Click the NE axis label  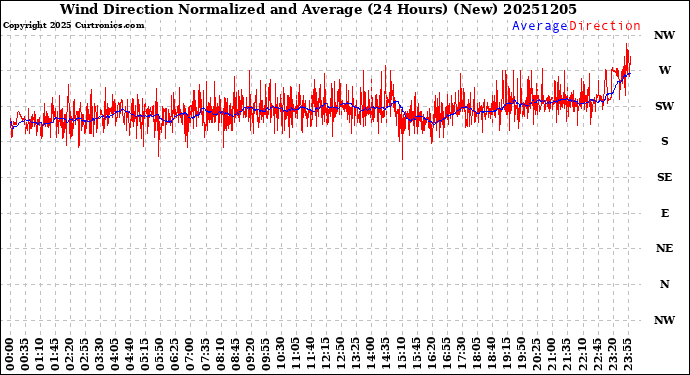[x=664, y=248]
